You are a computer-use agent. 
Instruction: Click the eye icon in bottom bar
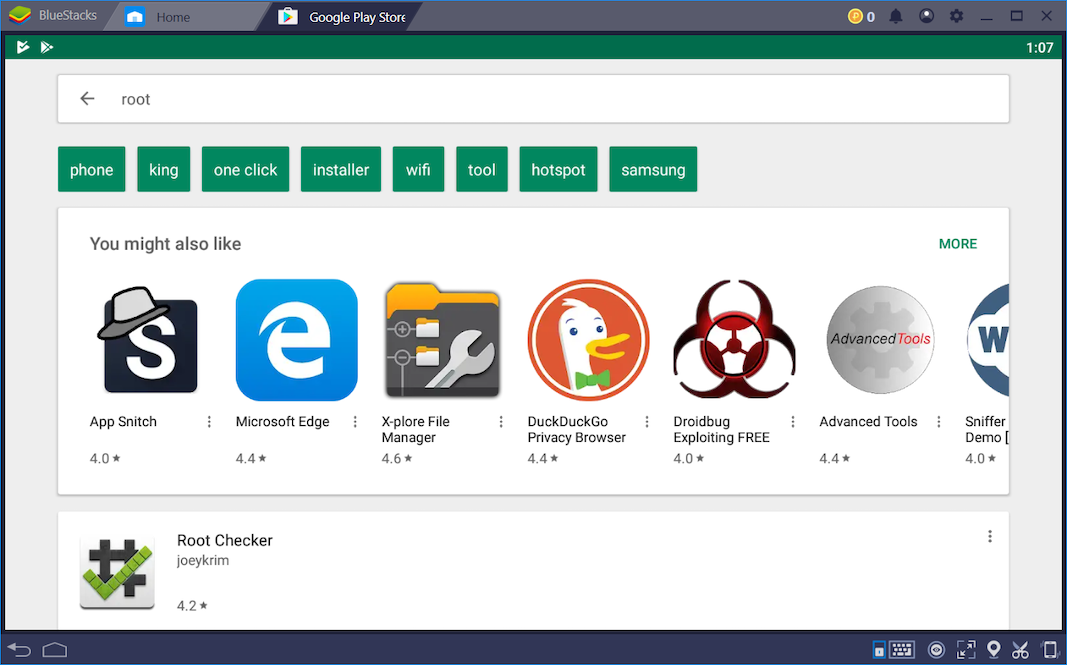937,650
